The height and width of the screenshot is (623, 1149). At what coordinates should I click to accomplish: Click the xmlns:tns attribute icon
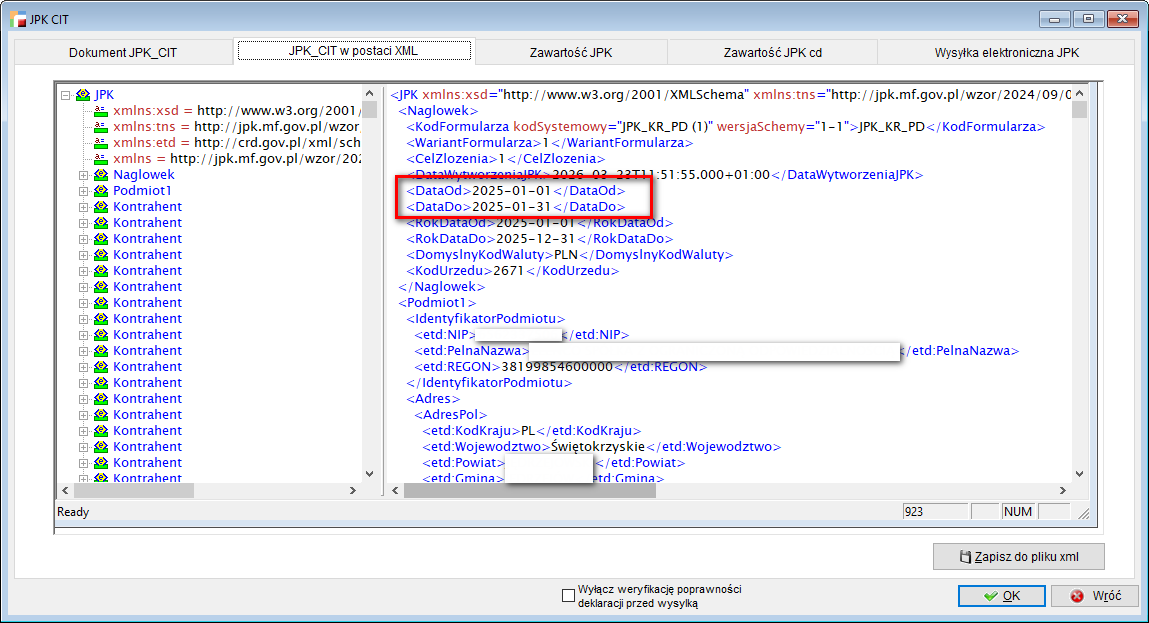coord(100,127)
